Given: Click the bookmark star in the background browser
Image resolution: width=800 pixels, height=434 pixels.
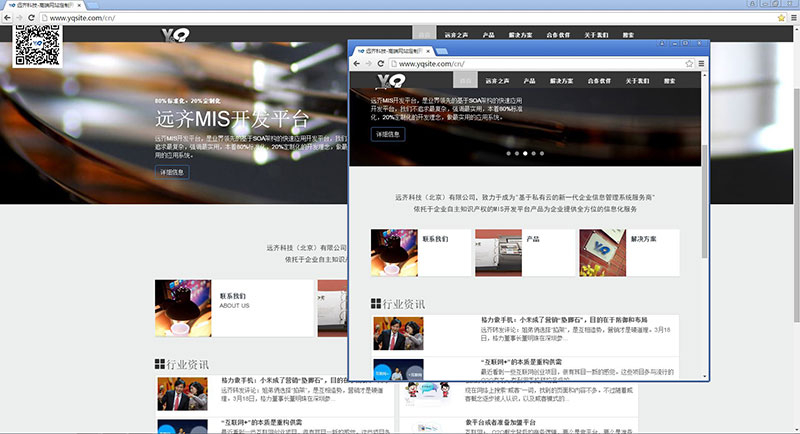Looking at the screenshot, I should coord(780,18).
